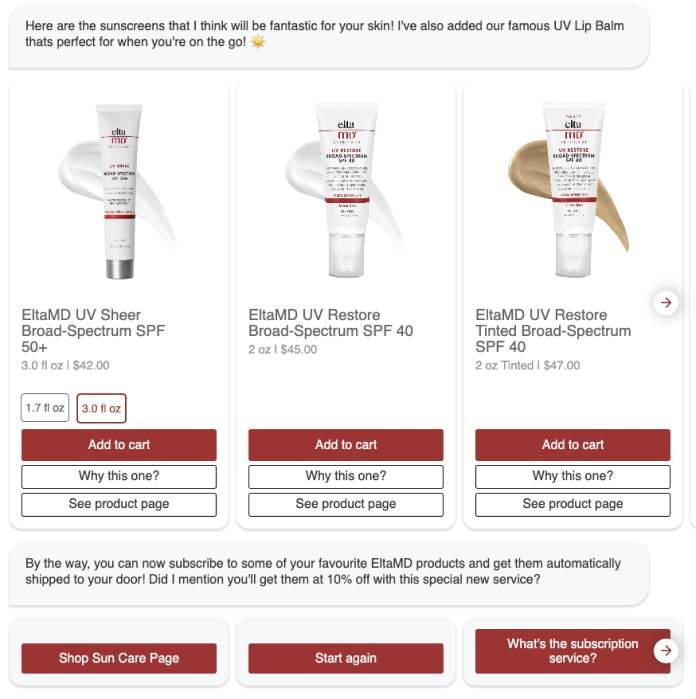Add UV Restore Tinted to cart

pyautogui.click(x=573, y=444)
